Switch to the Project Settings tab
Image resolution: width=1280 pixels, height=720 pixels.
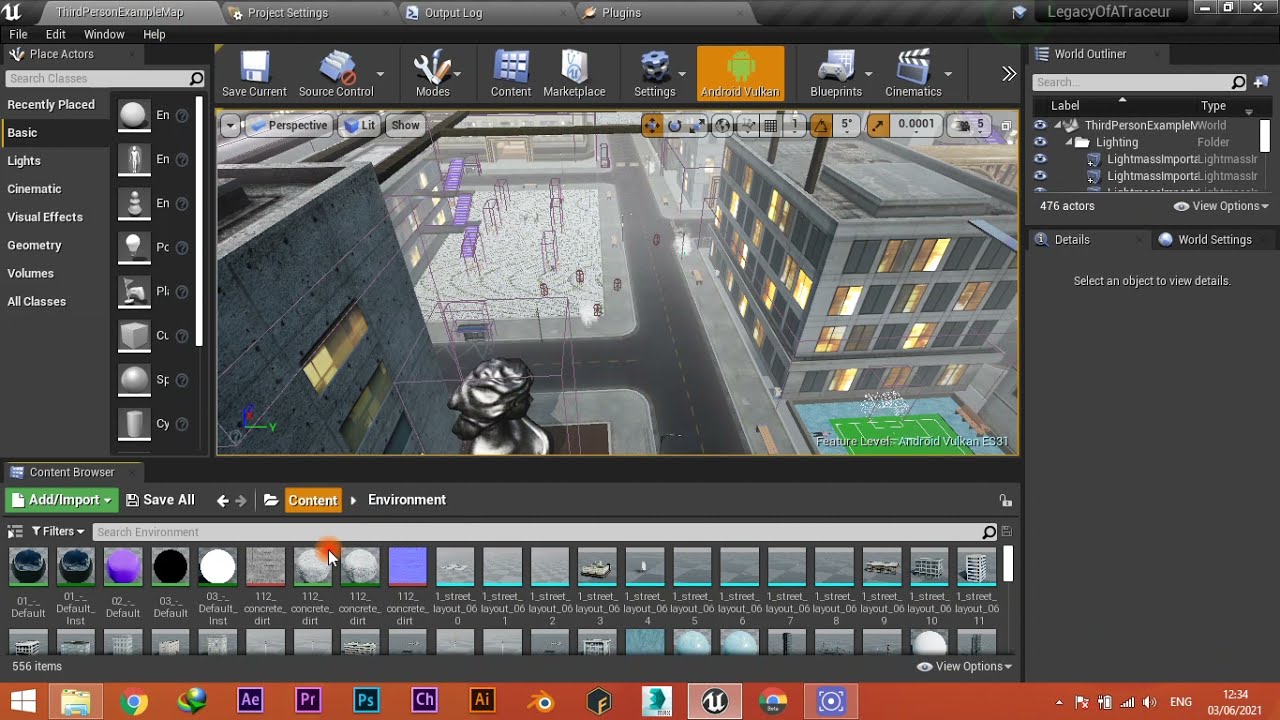[287, 13]
